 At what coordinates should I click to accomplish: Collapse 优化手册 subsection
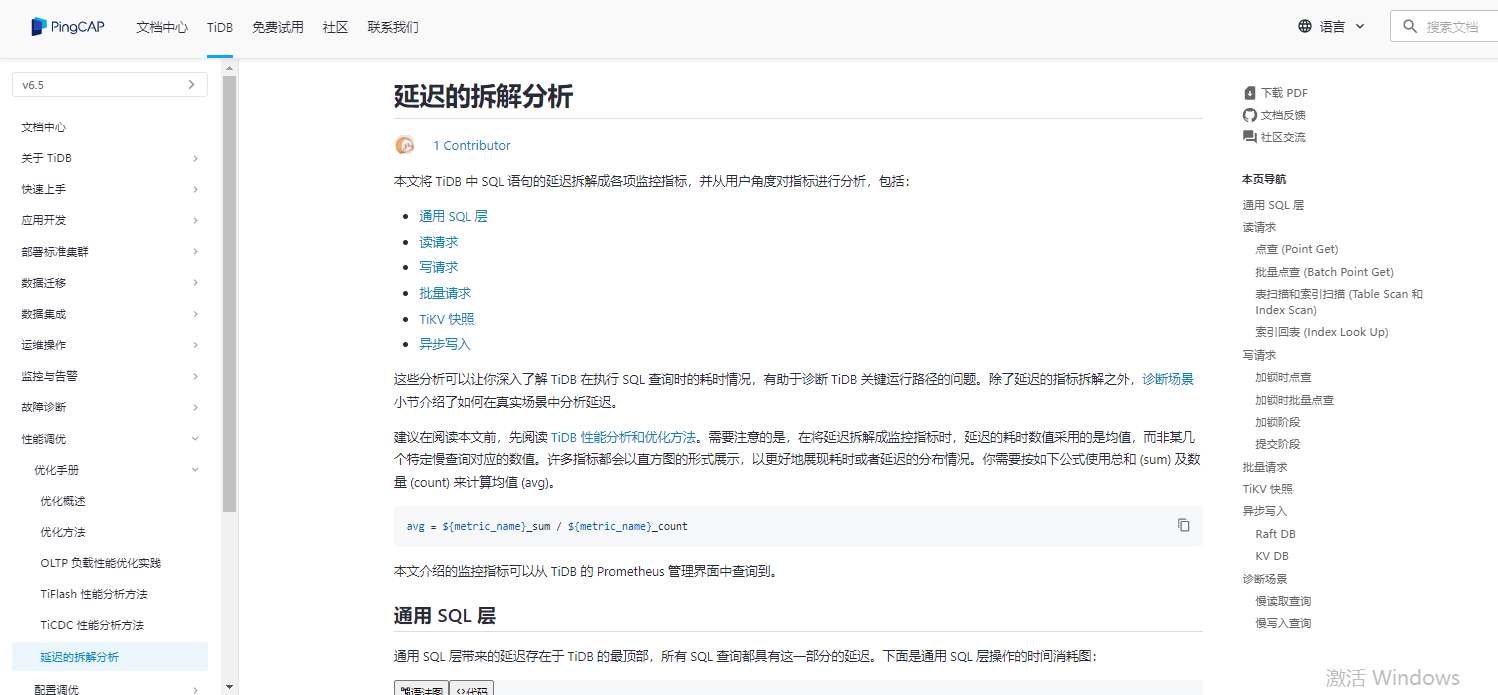pos(195,470)
